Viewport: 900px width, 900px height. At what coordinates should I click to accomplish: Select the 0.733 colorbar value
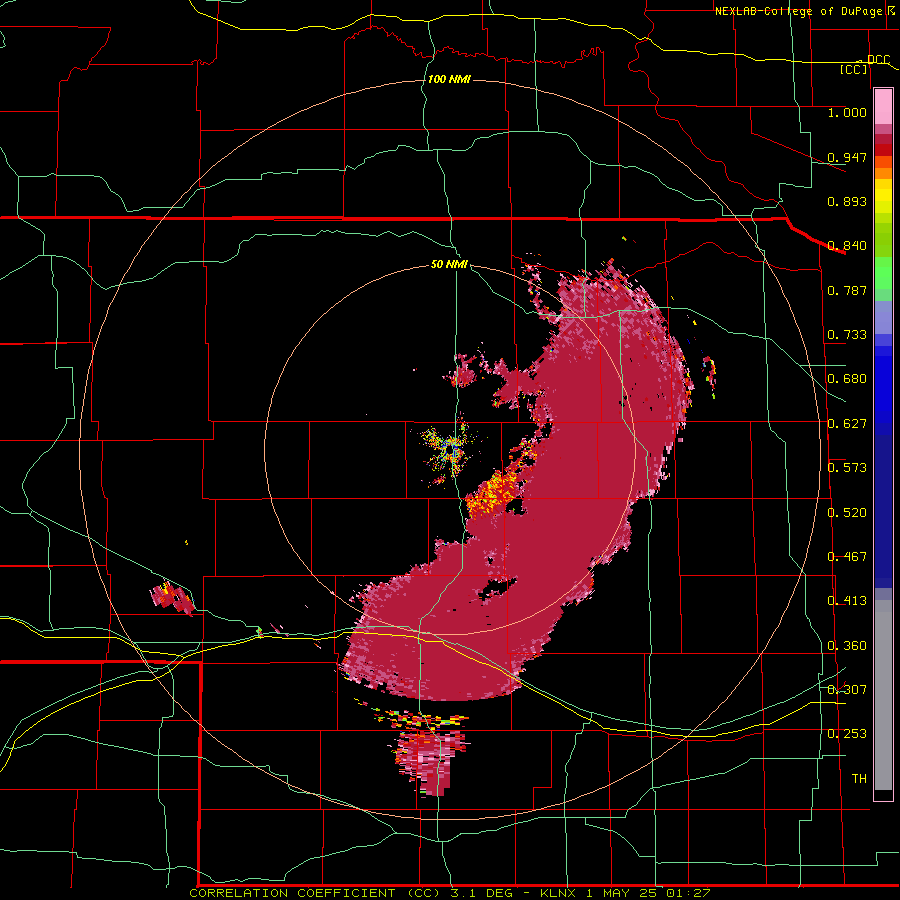pos(847,335)
